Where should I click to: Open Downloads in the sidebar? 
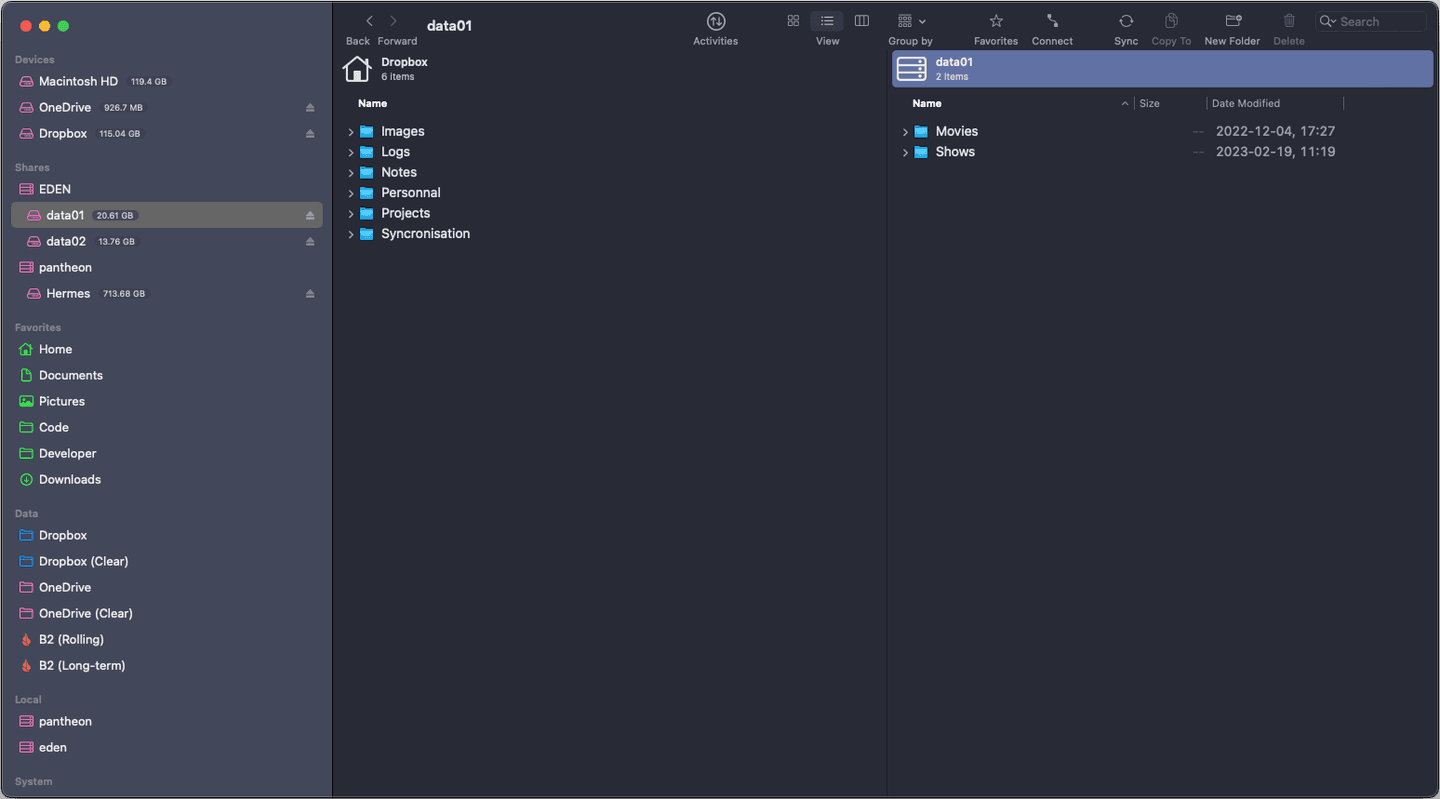tap(69, 479)
